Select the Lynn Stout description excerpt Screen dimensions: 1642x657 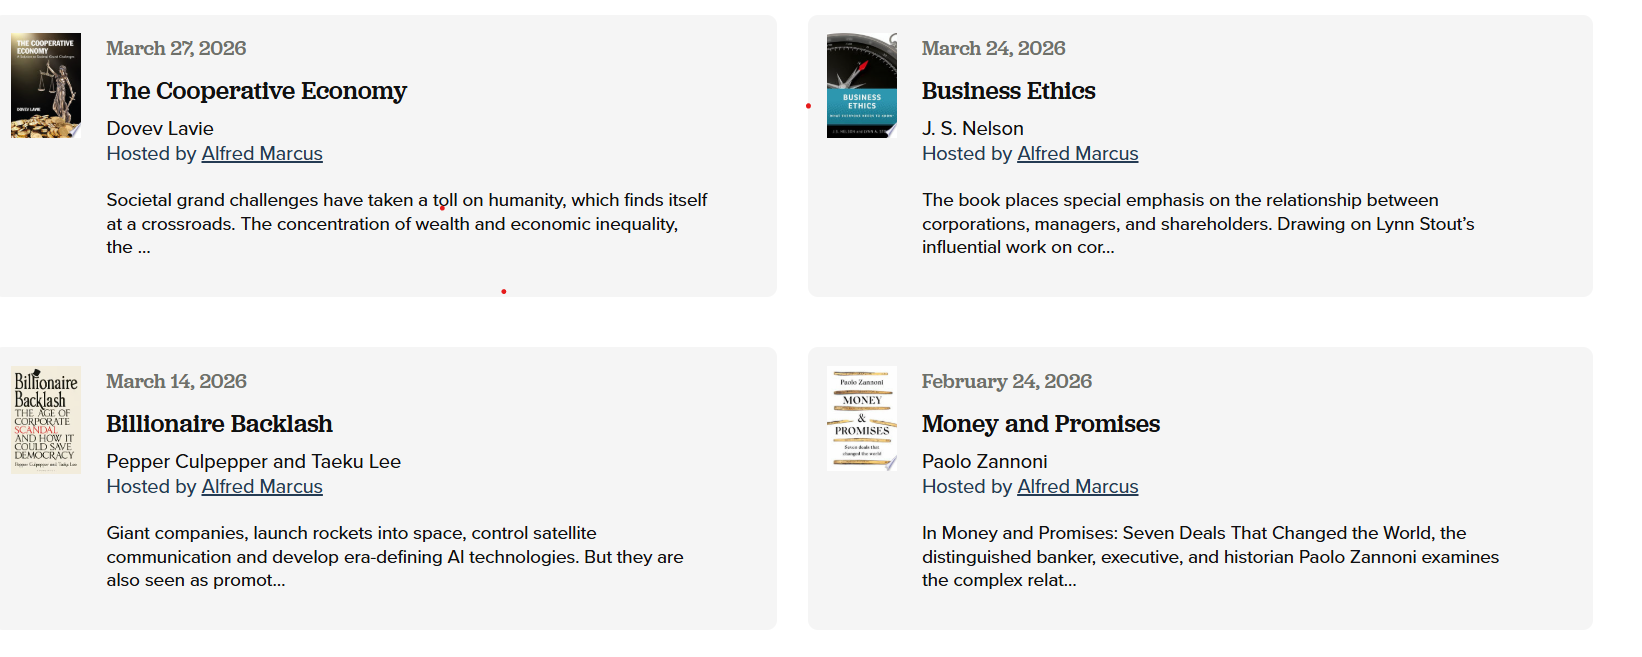(x=1197, y=224)
